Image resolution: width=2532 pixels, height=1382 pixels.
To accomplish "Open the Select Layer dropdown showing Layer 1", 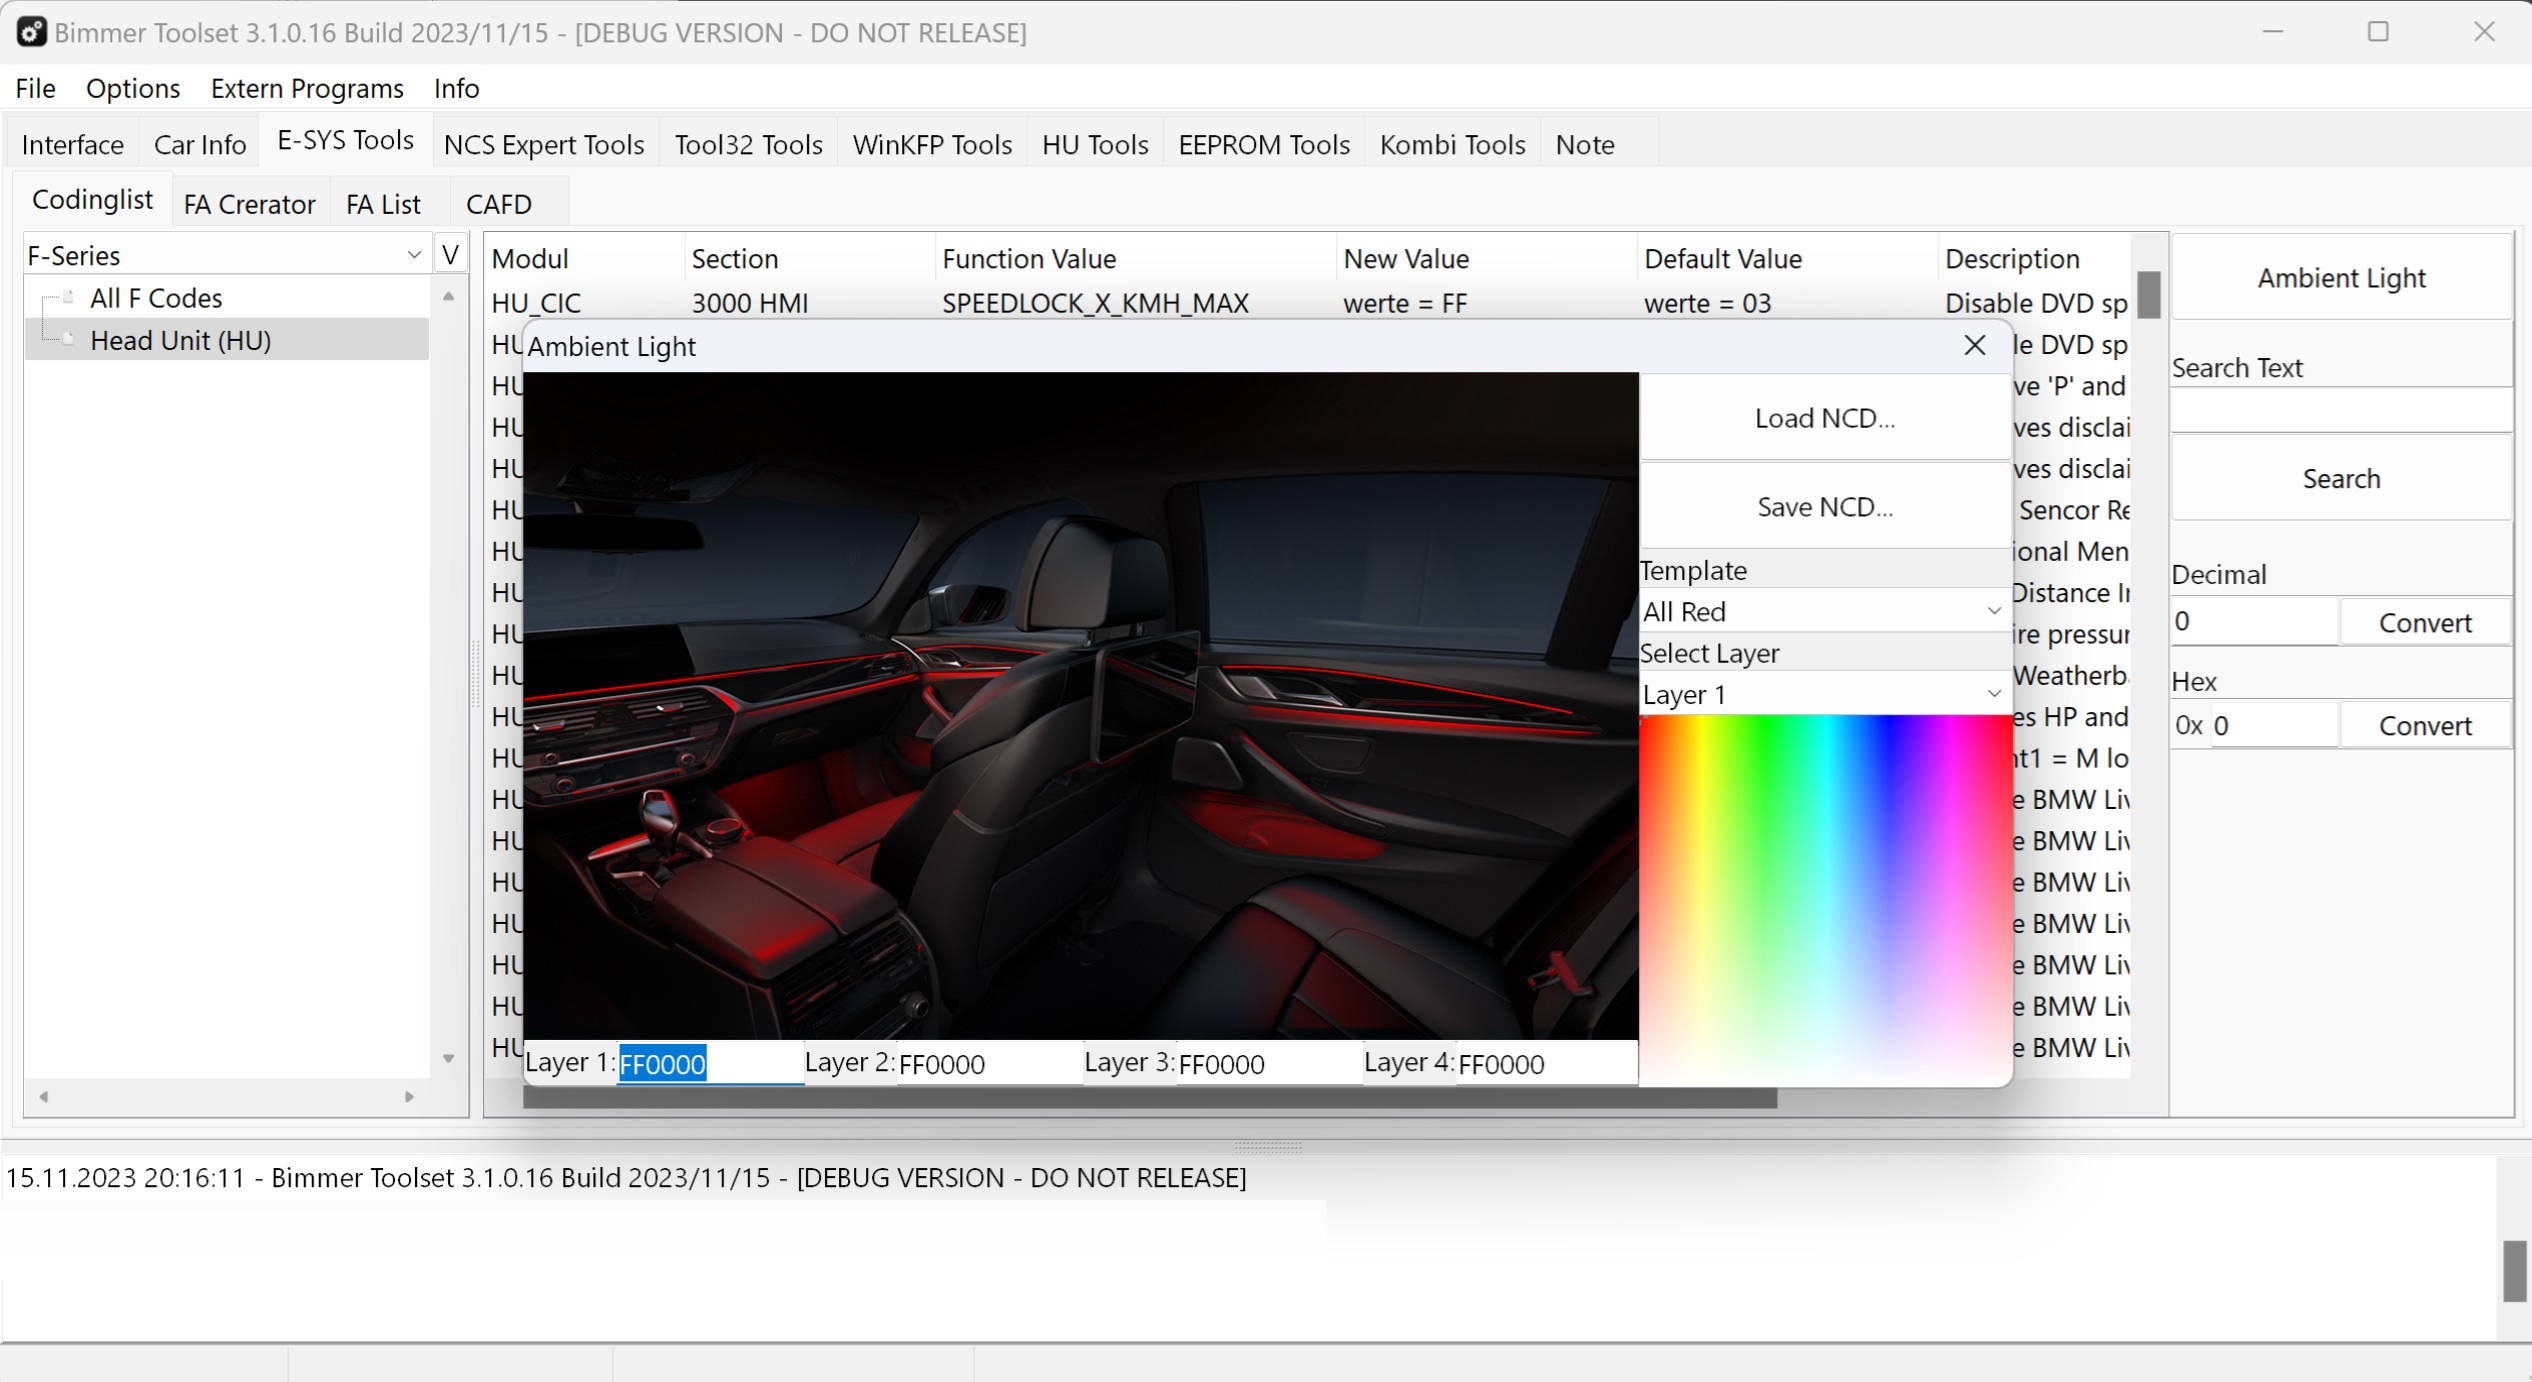I will [x=1824, y=694].
